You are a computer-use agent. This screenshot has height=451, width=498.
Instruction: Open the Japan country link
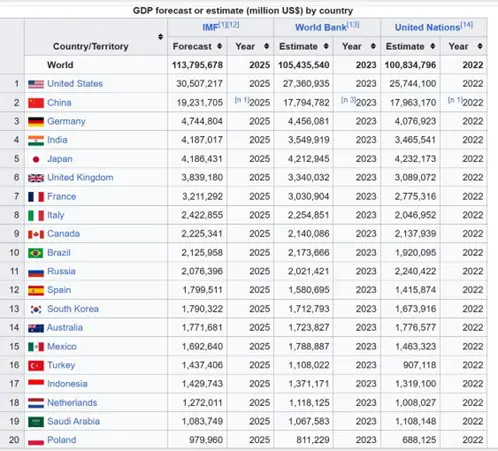pyautogui.click(x=60, y=159)
